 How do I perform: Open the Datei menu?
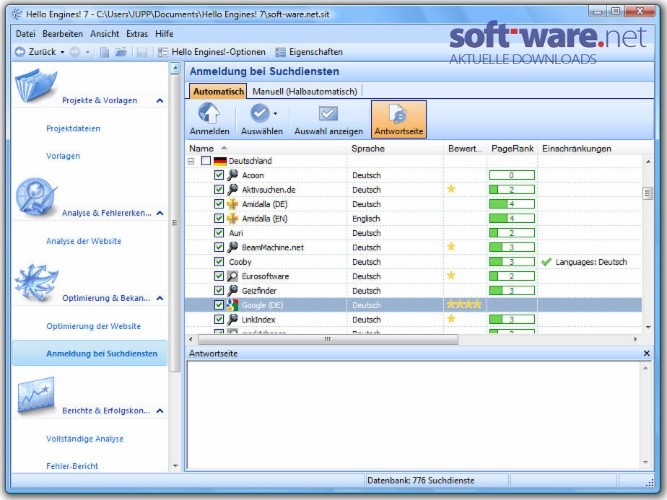[26, 34]
